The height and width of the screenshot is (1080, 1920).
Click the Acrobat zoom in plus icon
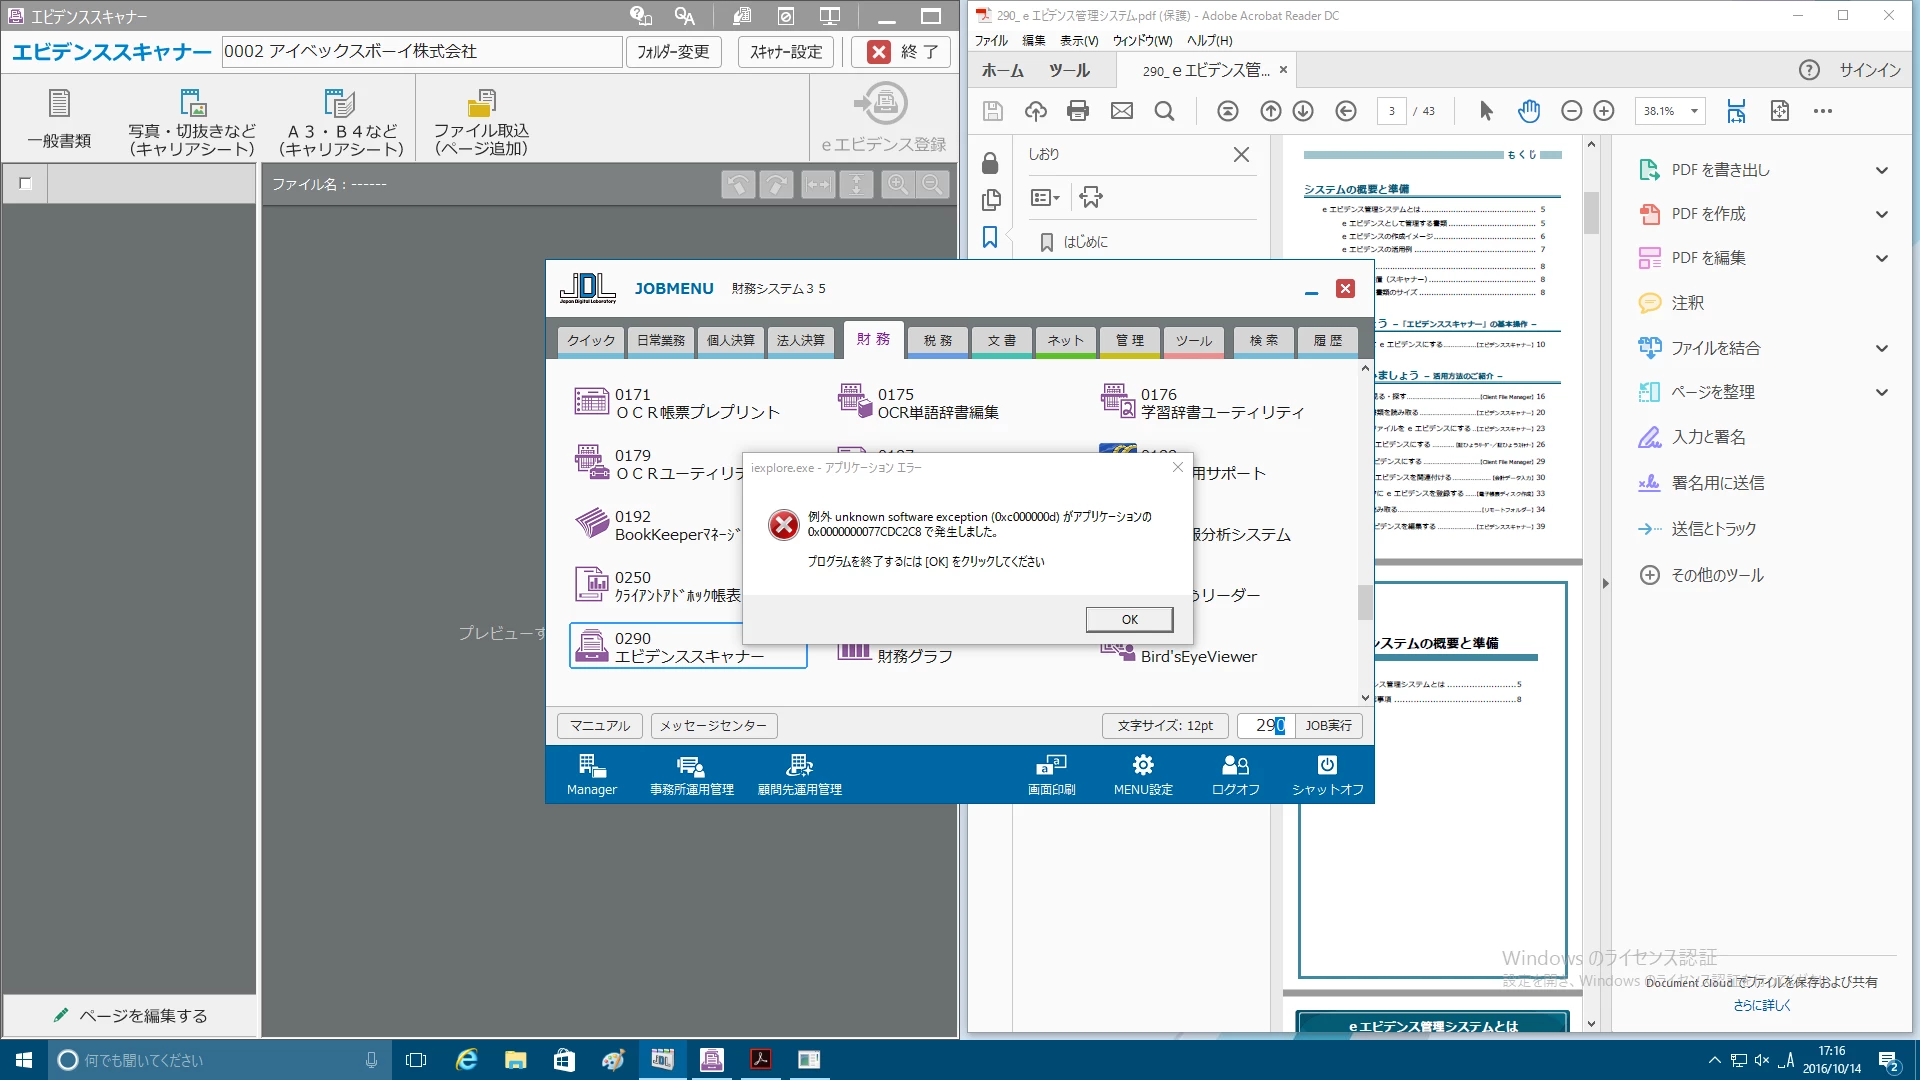coord(1604,111)
